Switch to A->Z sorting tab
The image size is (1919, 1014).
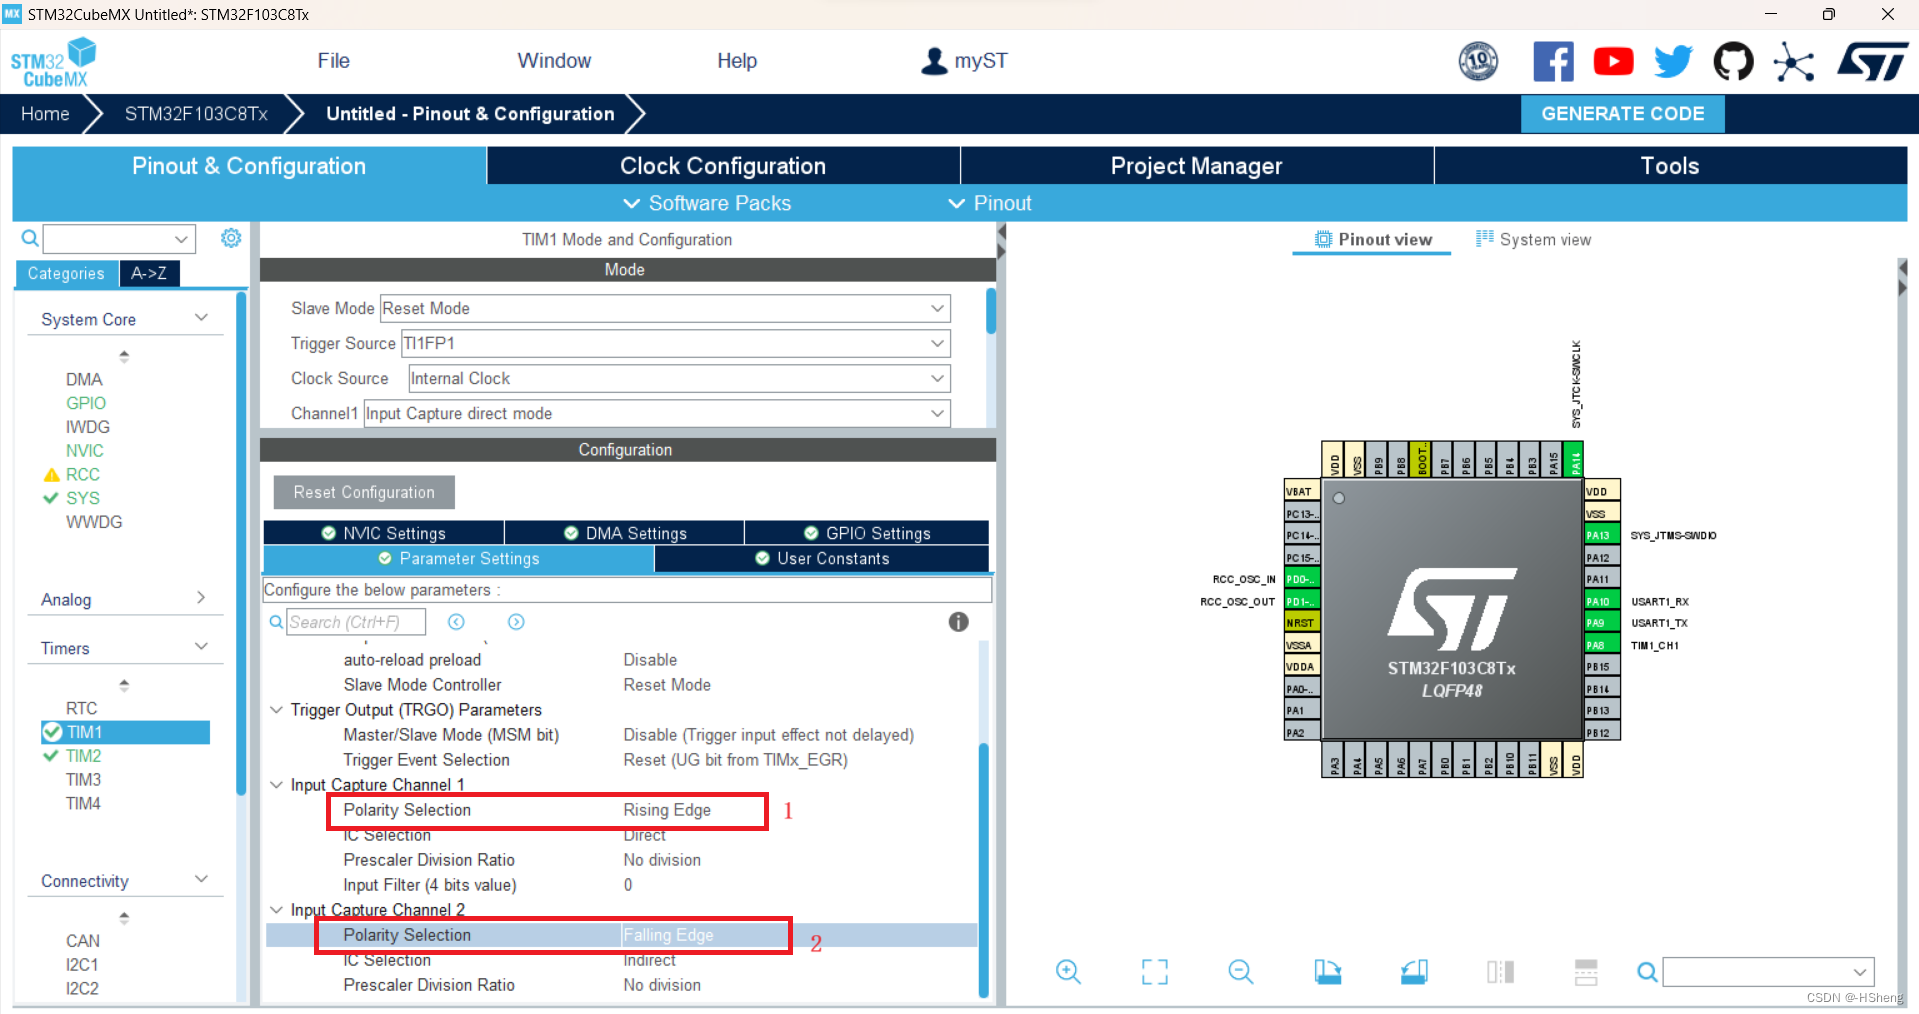(149, 273)
